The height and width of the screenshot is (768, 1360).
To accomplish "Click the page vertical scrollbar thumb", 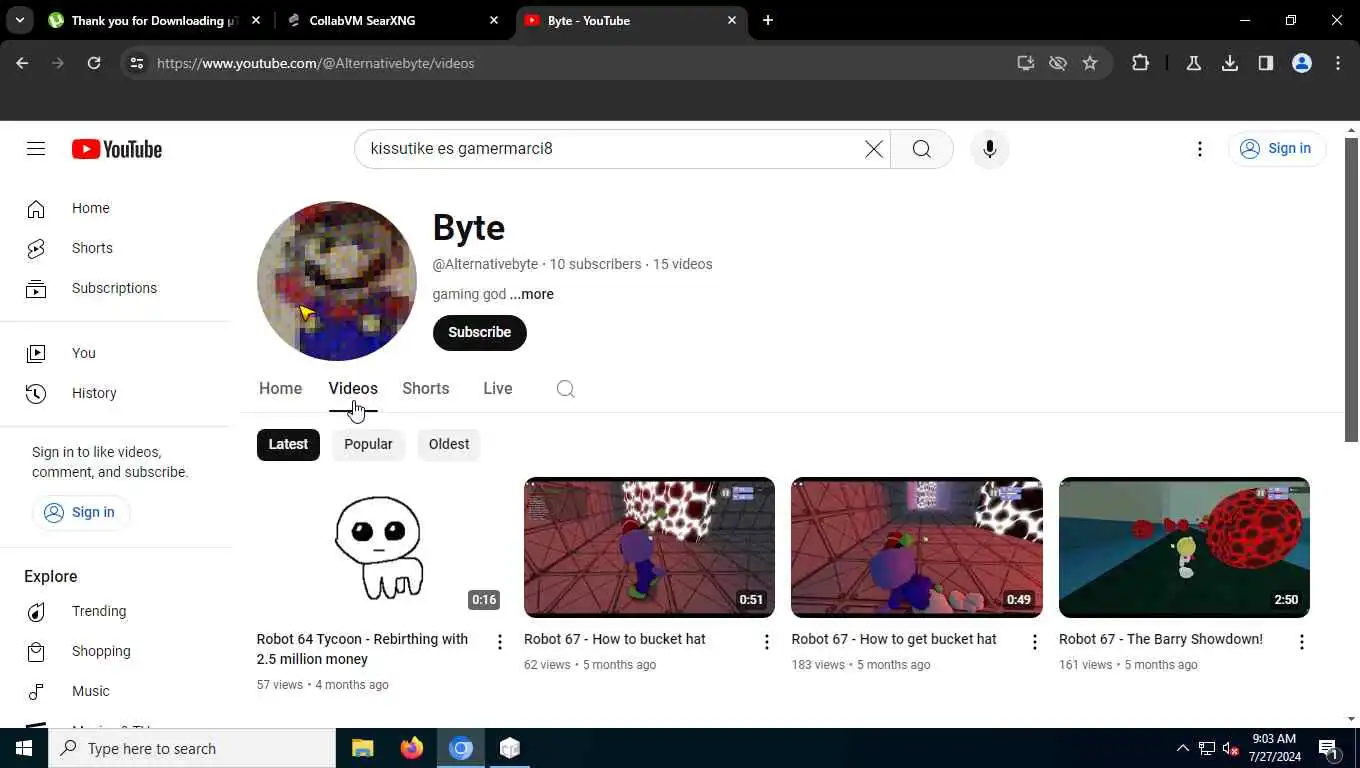I will click(x=1351, y=290).
